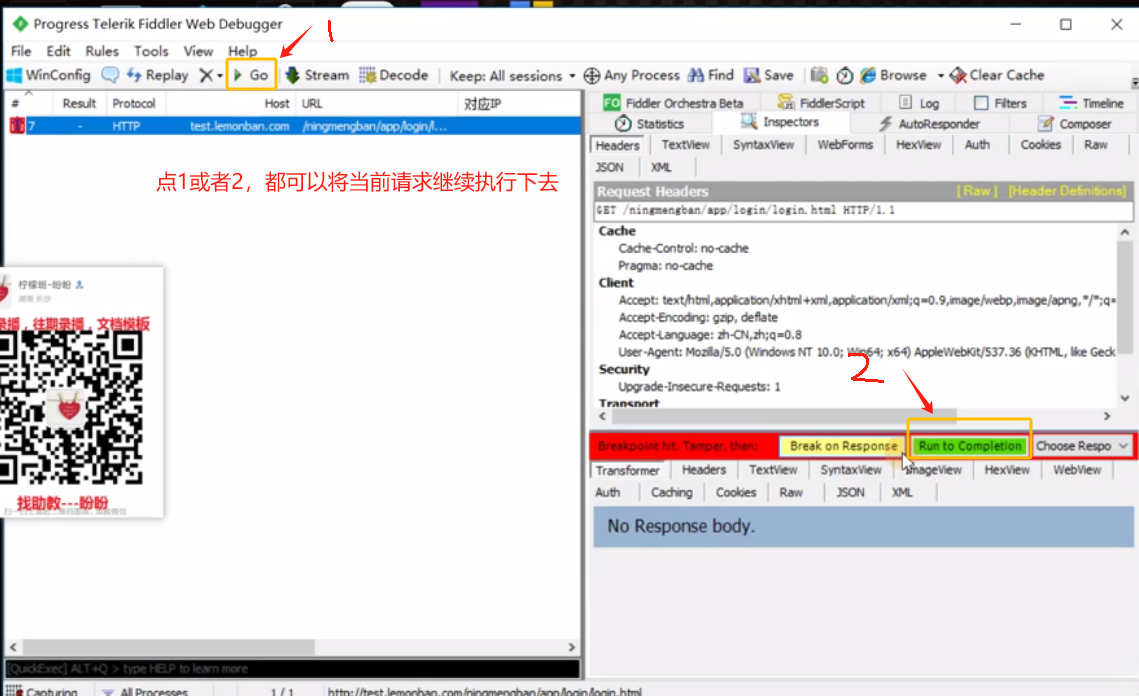Screen dimensions: 1139x696
Task: Open the Remove sessions dropdown arrow
Action: tap(219, 76)
